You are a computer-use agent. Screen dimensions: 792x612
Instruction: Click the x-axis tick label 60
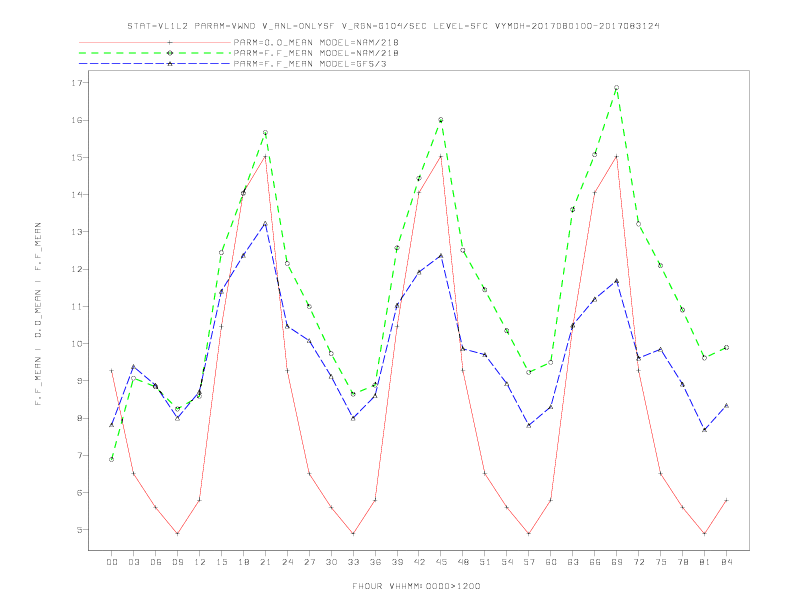[551, 562]
